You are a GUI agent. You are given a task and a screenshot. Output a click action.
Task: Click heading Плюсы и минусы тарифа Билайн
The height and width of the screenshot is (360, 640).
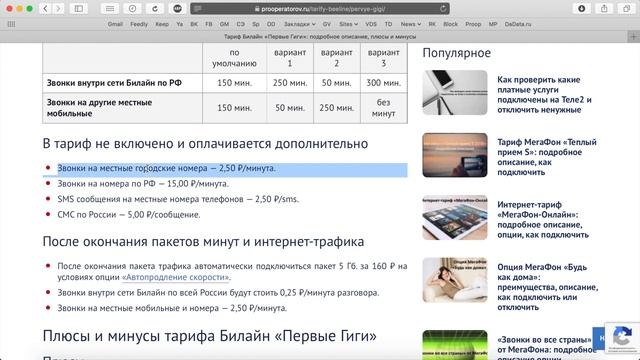(209, 336)
